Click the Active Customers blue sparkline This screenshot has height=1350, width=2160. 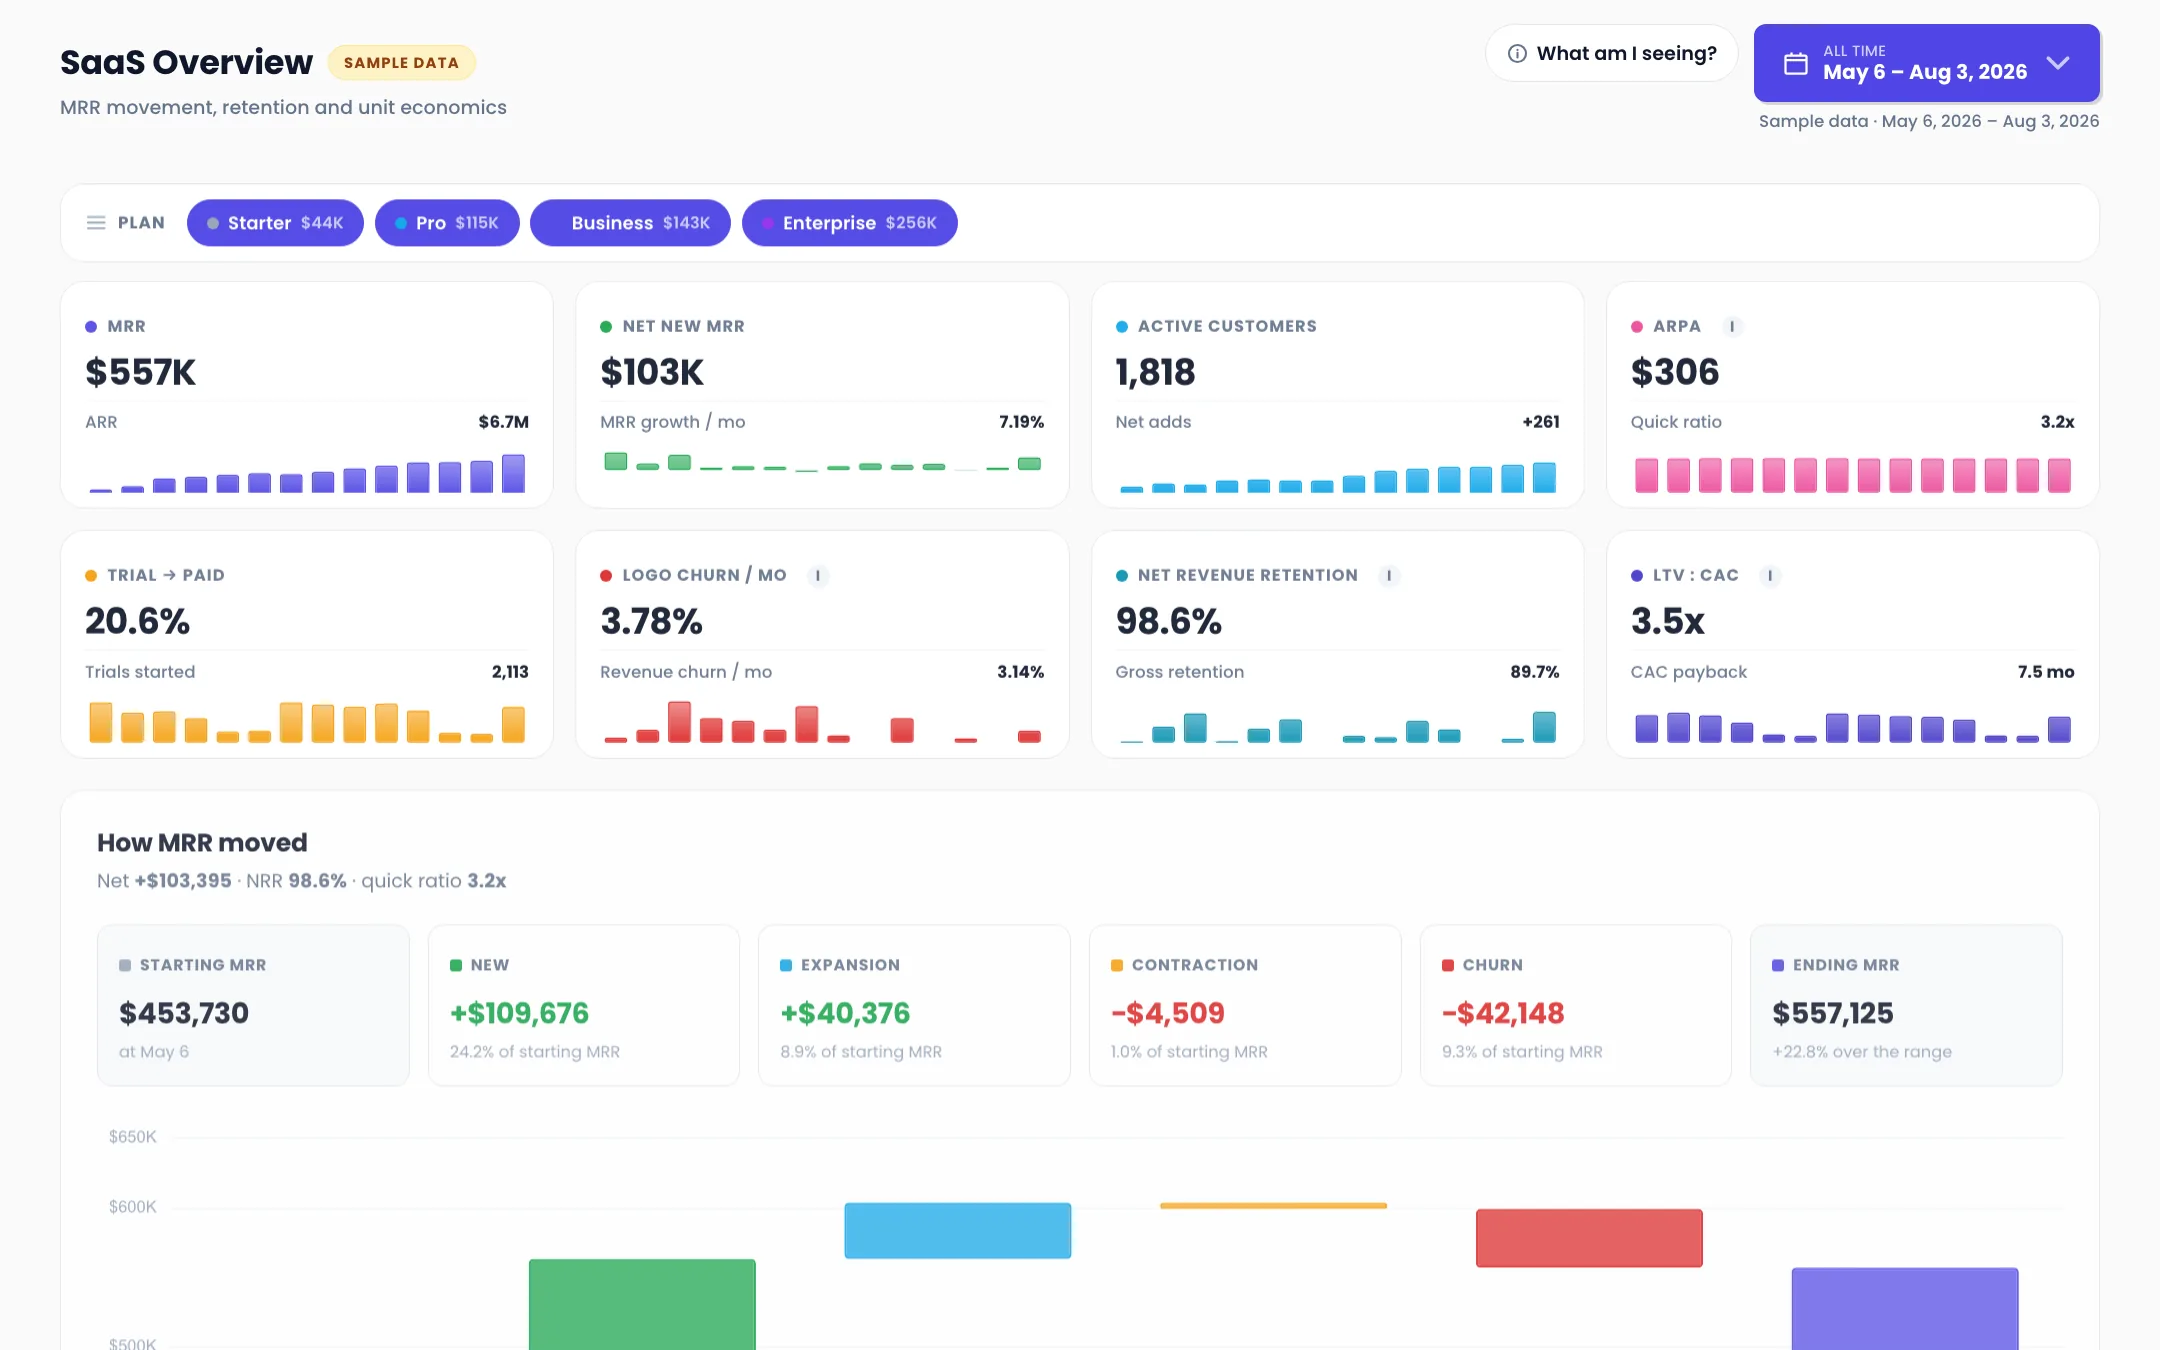point(1337,477)
